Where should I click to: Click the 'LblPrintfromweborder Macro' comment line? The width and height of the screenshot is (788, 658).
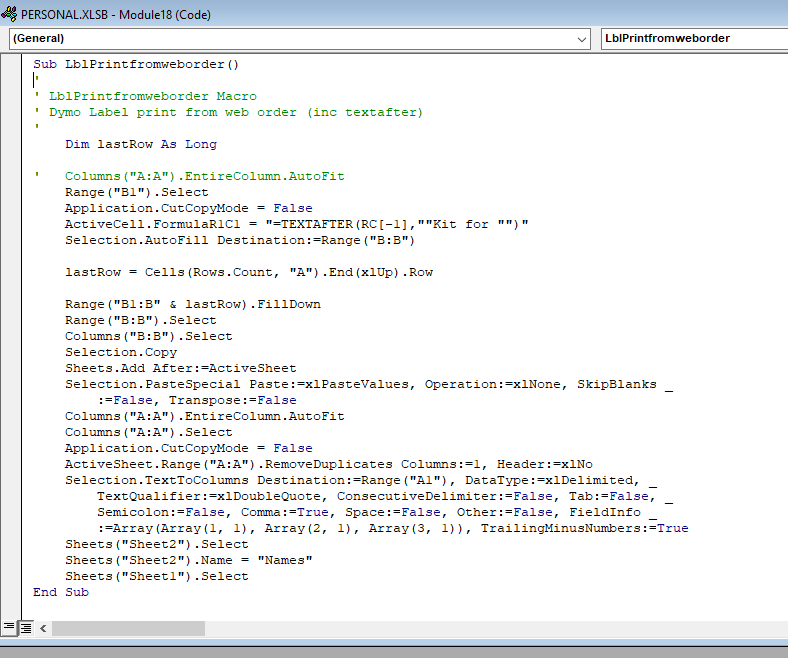145,97
